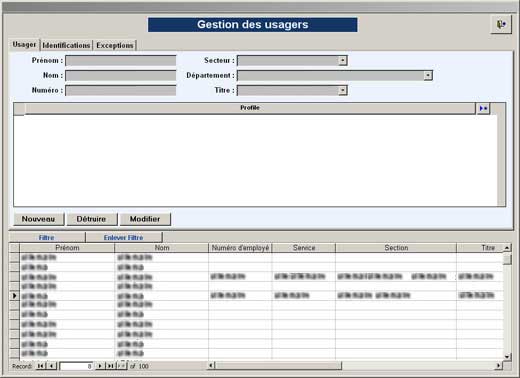Viewport: 520px width, 378px height.
Task: Click the Titre column header in grid
Action: click(480, 248)
